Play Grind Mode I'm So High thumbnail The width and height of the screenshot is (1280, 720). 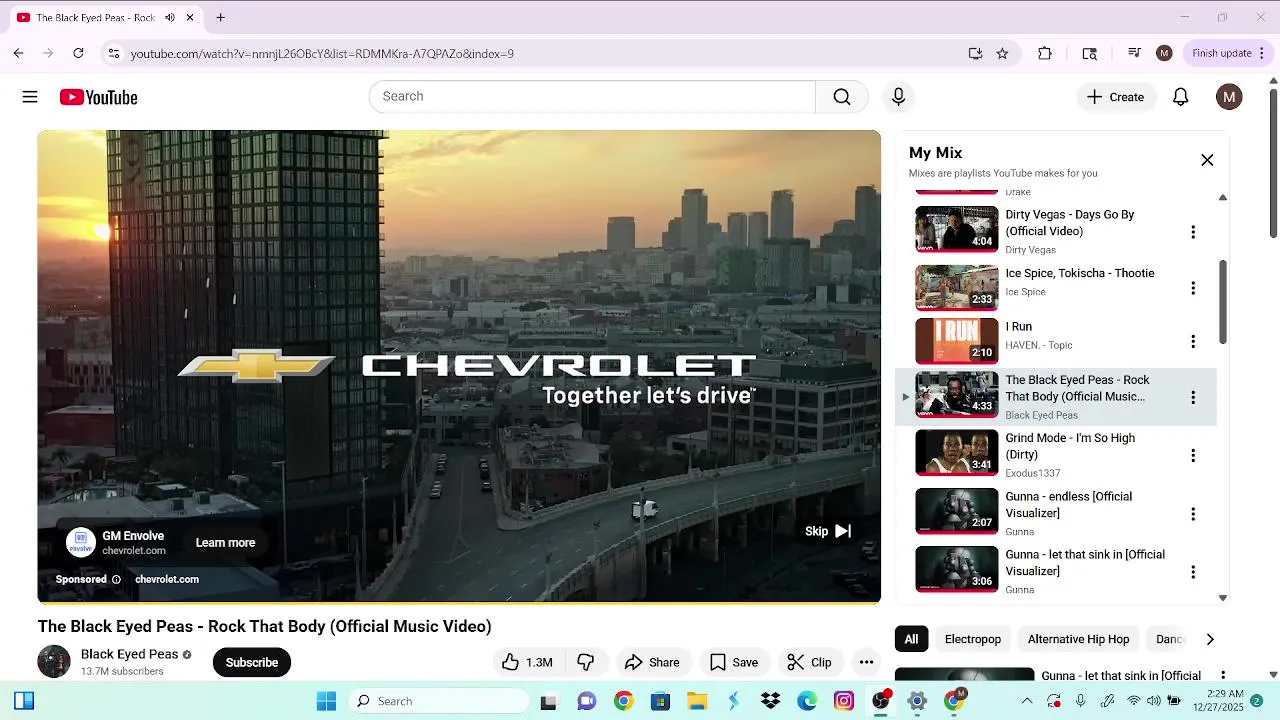pyautogui.click(x=957, y=453)
